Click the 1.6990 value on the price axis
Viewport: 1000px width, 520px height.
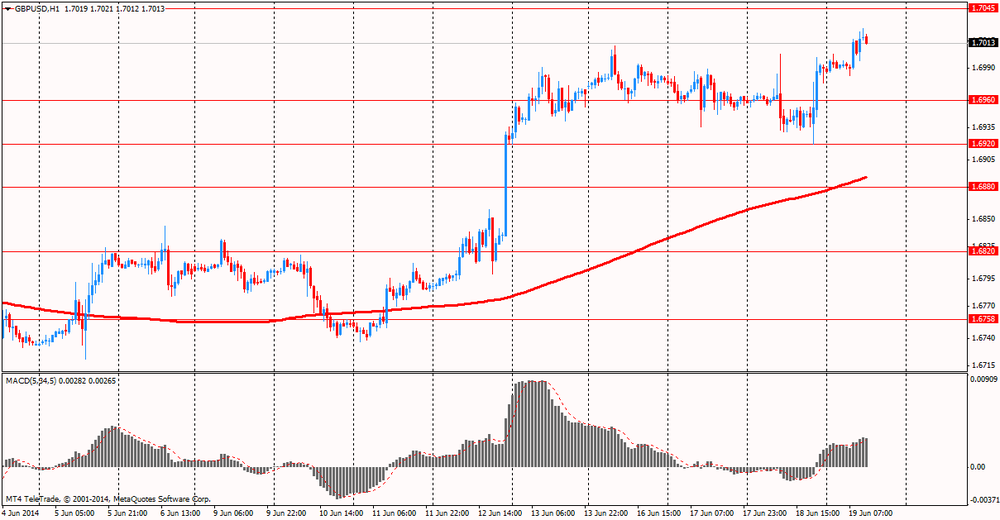[983, 68]
